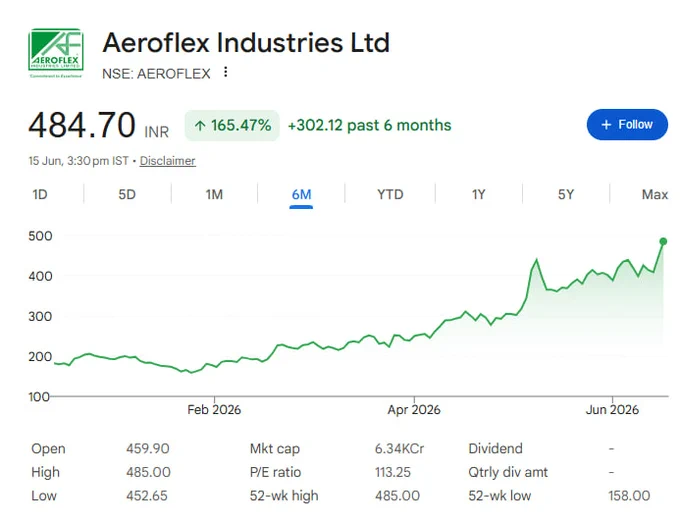
Task: Click the Apr 2026 axis label
Action: (x=414, y=410)
